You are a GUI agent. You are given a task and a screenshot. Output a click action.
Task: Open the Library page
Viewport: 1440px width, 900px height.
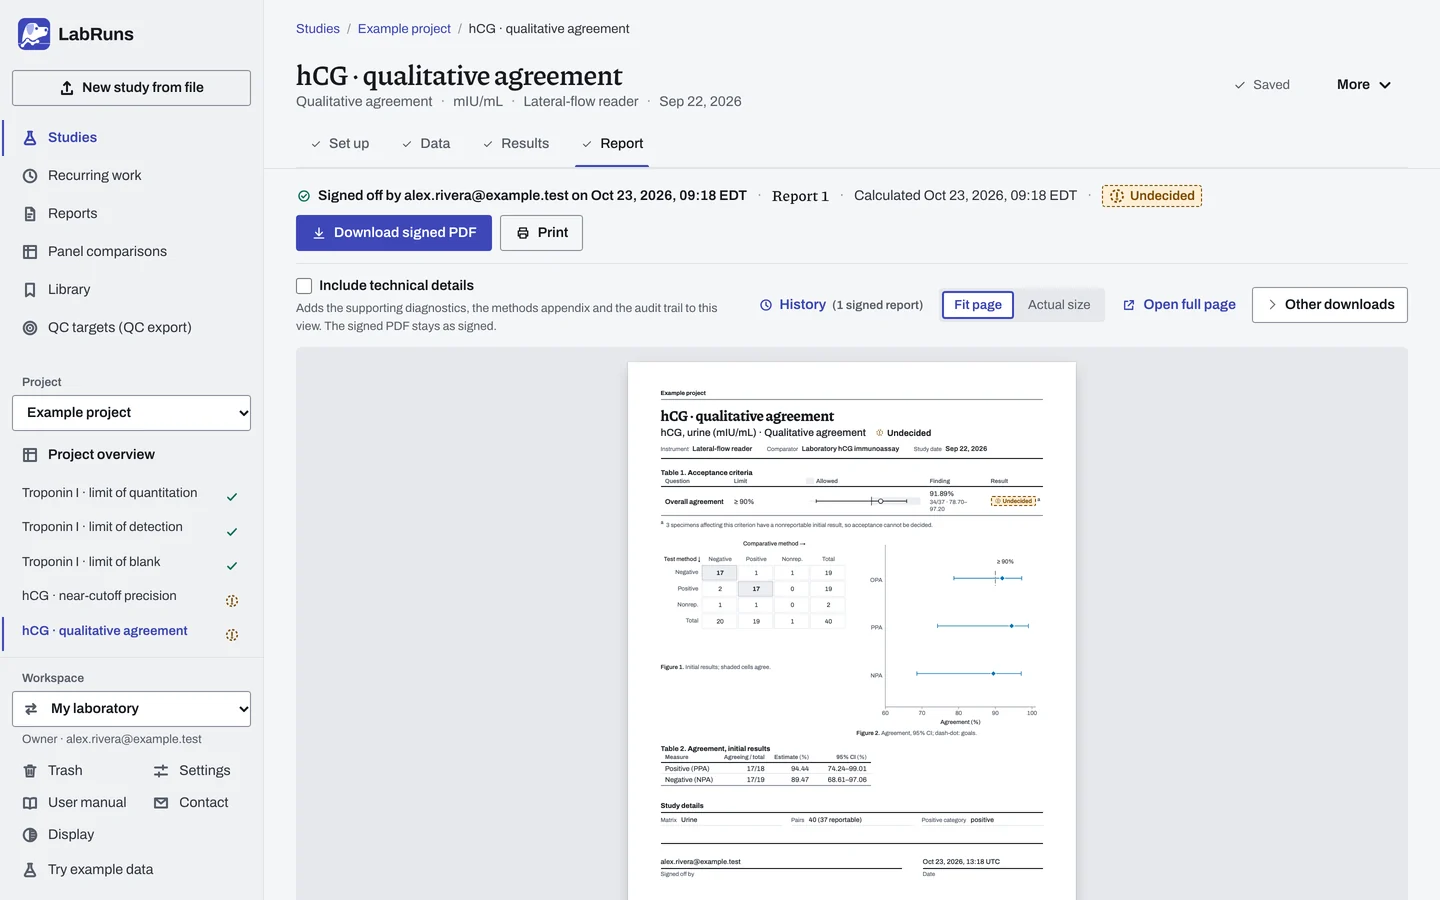[x=131, y=290]
